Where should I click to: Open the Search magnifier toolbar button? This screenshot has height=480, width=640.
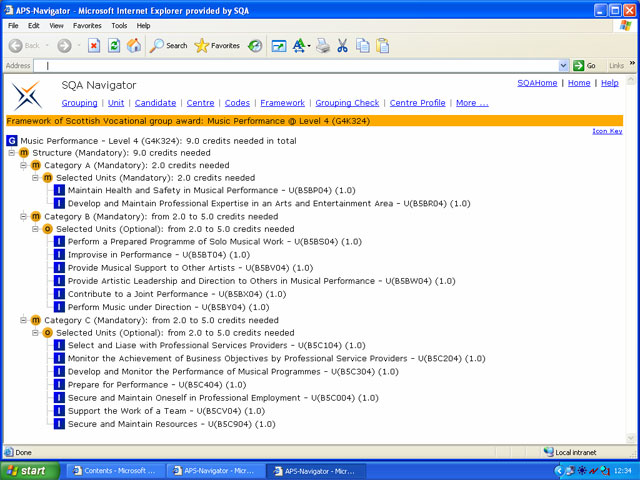click(x=168, y=46)
